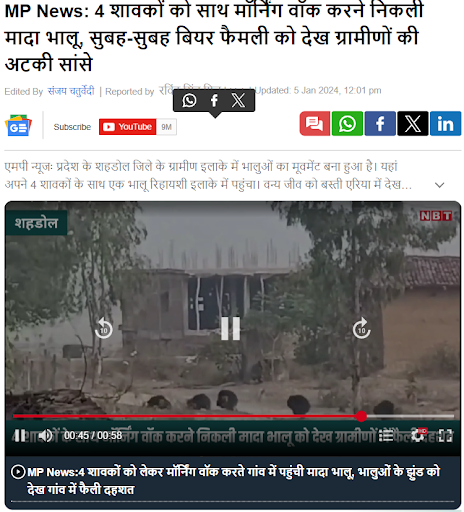Rewind video 10 seconds
The width and height of the screenshot is (464, 512).
tap(103, 329)
